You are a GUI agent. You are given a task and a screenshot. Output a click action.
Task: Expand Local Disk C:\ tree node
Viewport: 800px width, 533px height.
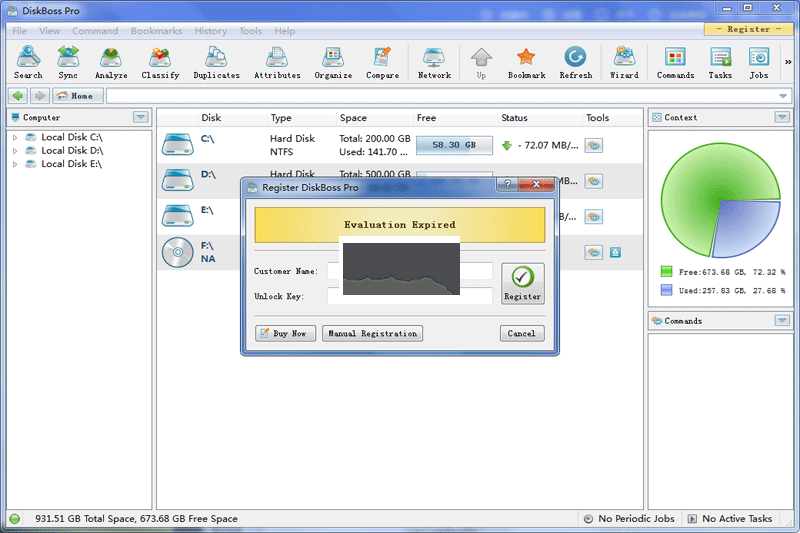15,137
